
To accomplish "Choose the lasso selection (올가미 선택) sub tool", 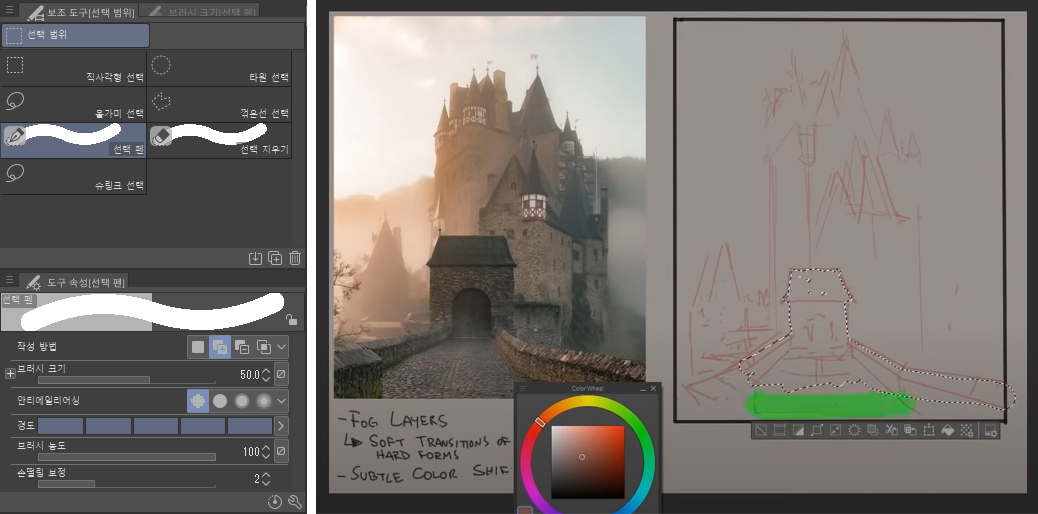I will [x=74, y=103].
